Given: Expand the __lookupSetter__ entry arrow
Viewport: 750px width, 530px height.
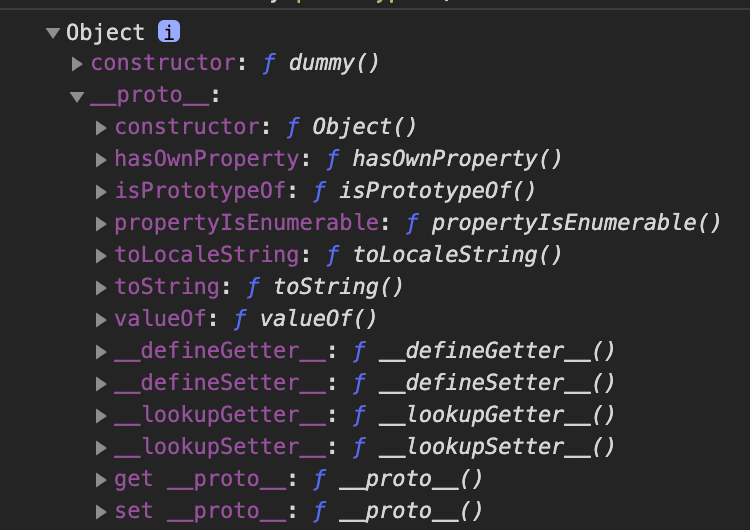Looking at the screenshot, I should click(x=101, y=448).
